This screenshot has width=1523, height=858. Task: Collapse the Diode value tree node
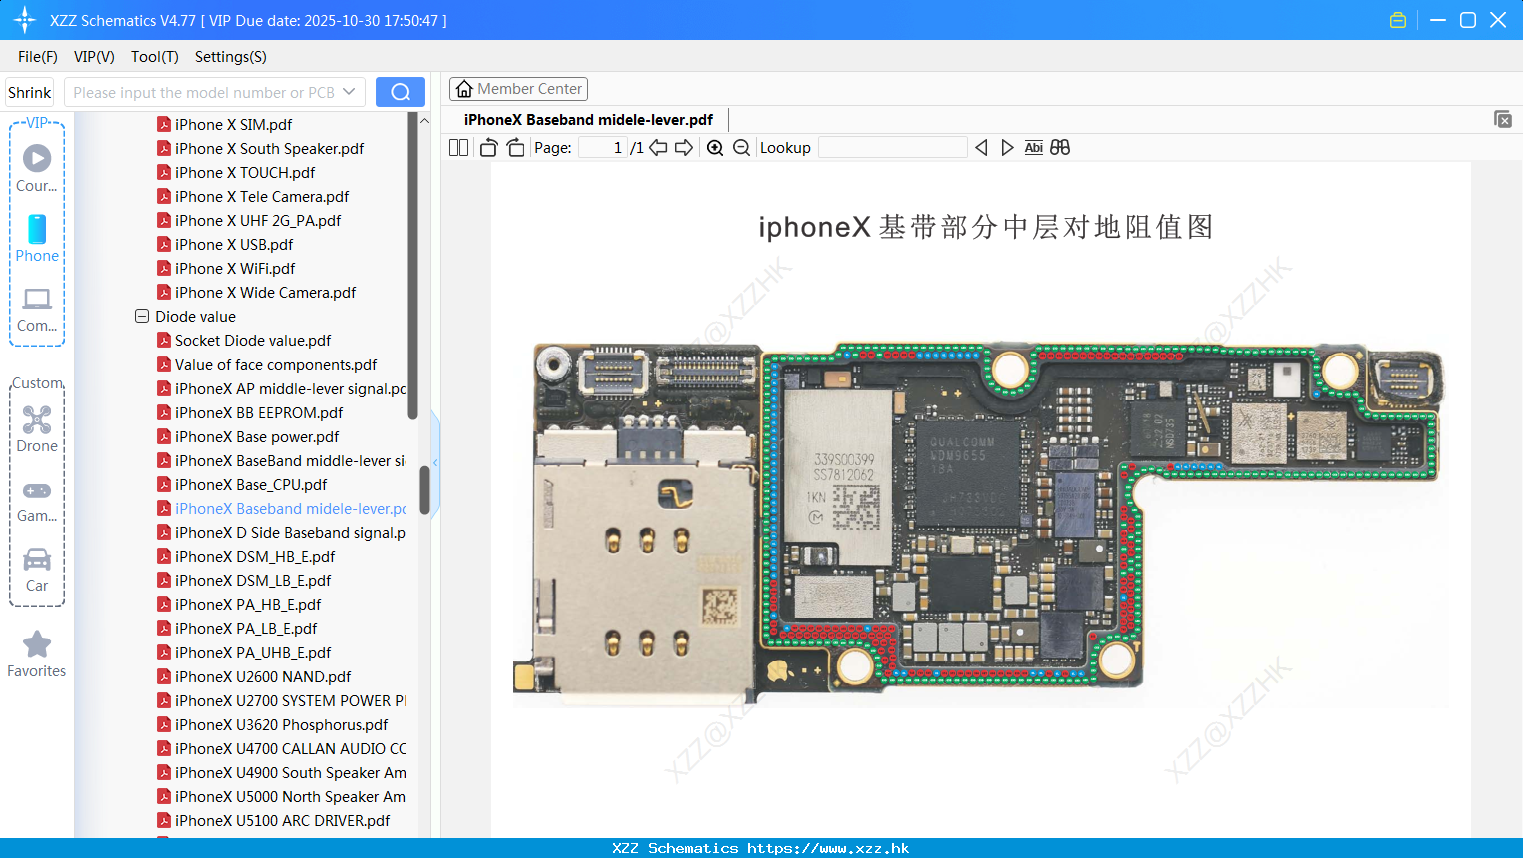142,316
